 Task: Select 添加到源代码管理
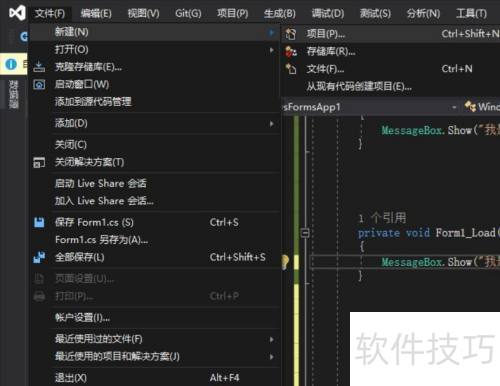tap(155, 102)
